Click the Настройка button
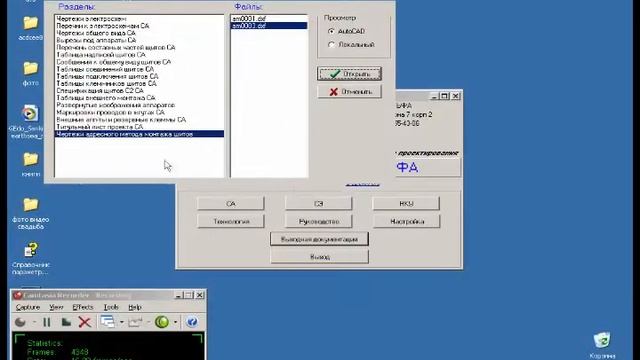This screenshot has width=640, height=360. click(x=406, y=221)
